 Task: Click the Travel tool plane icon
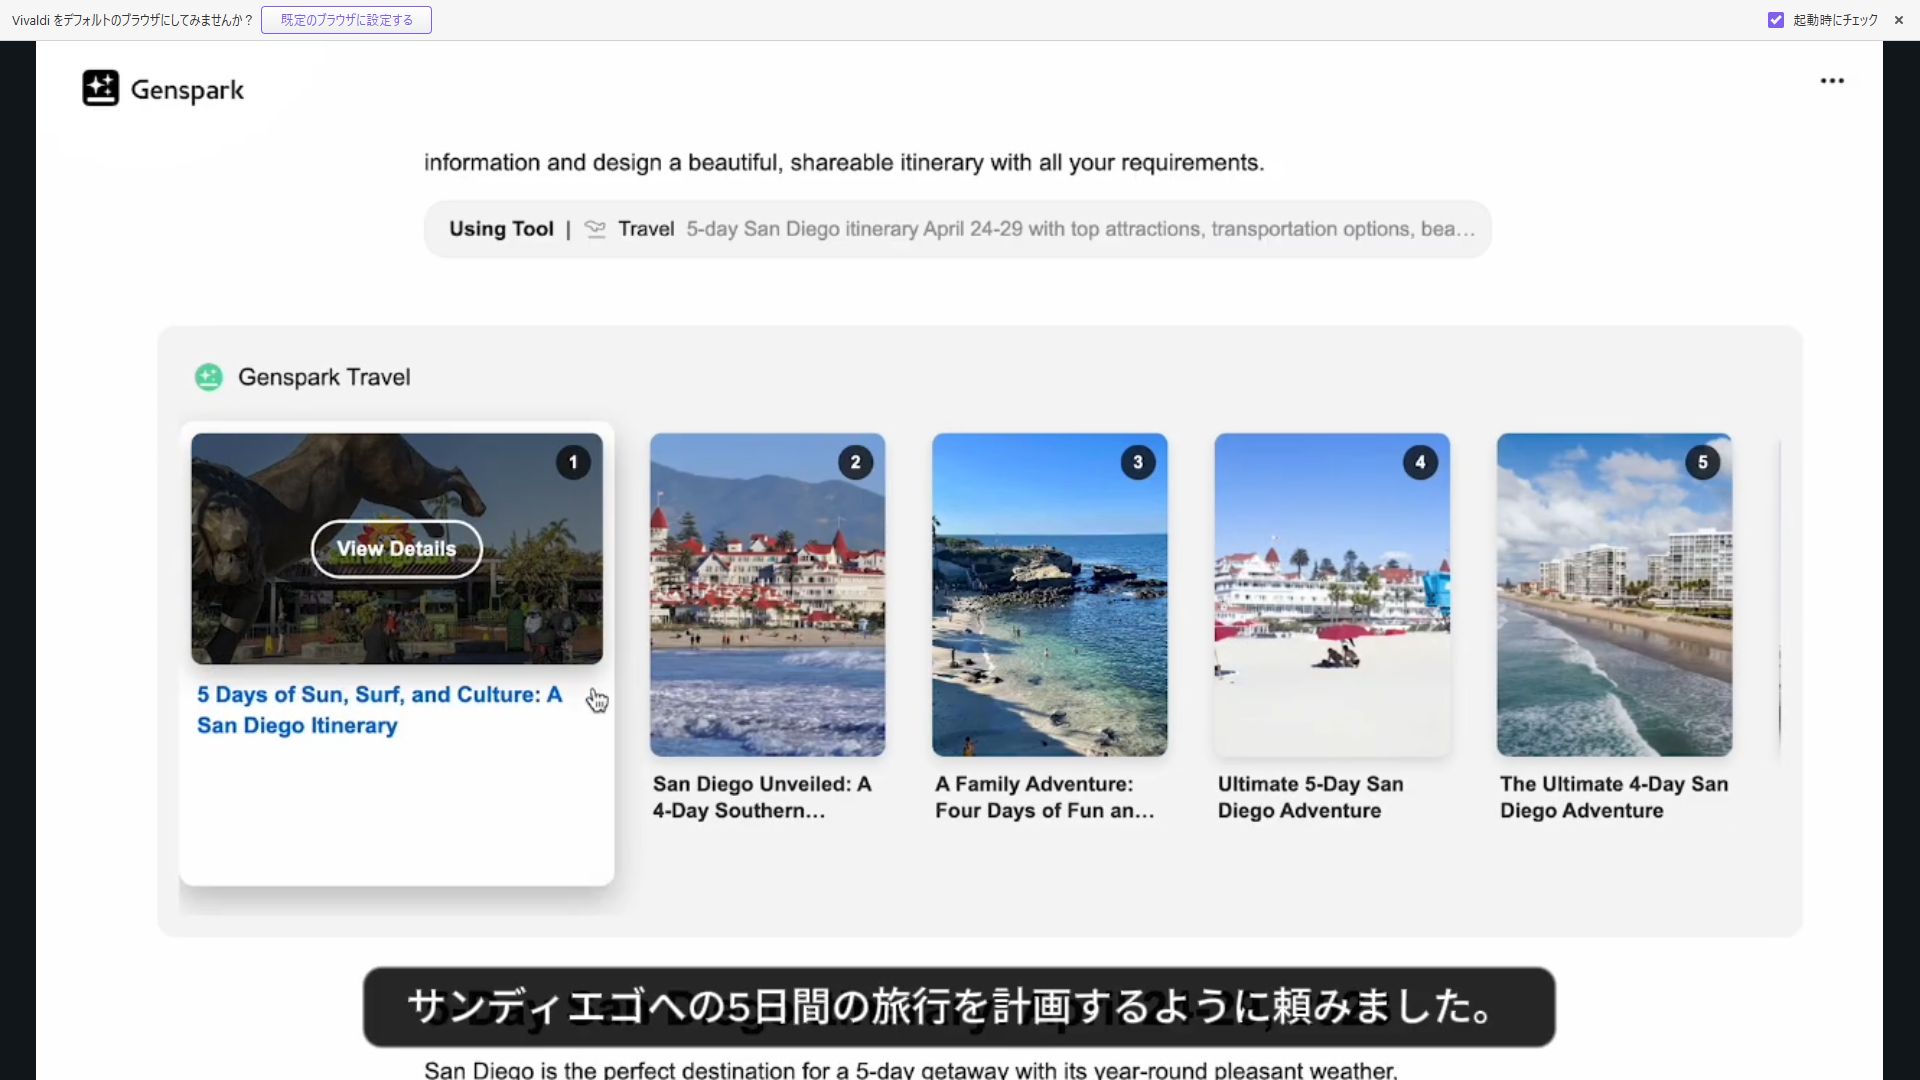point(595,229)
